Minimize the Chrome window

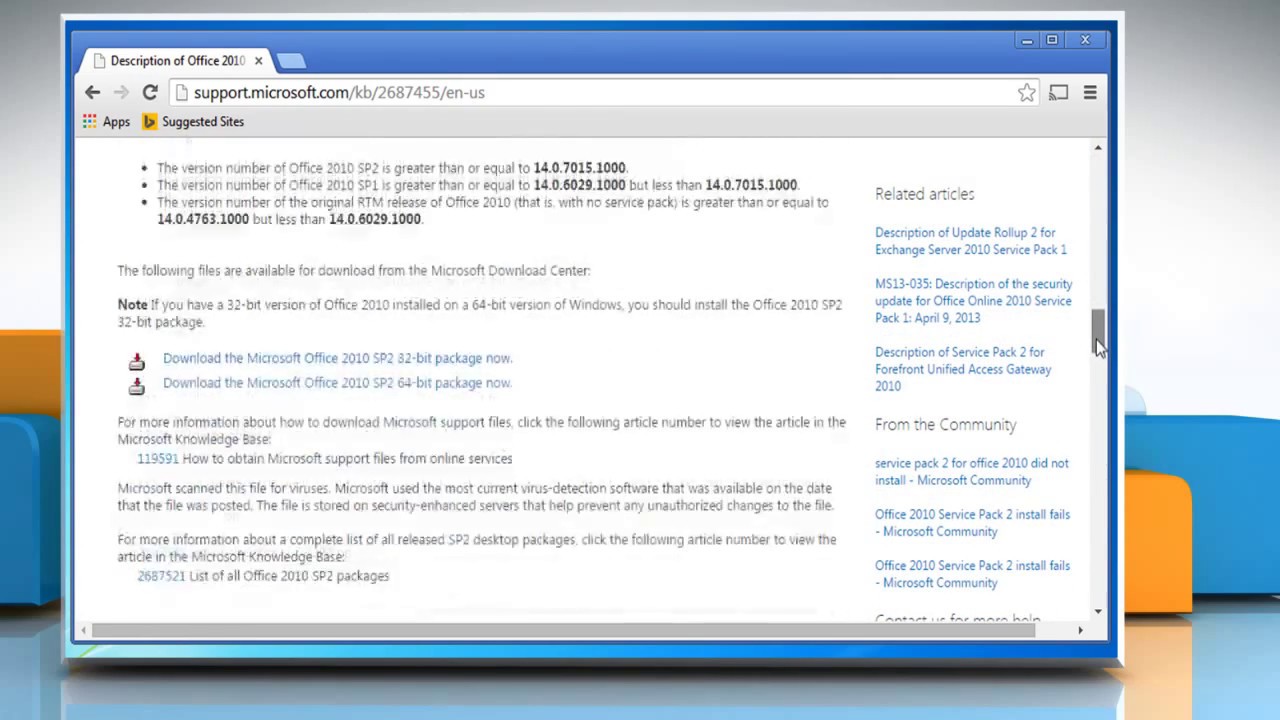tap(1027, 40)
